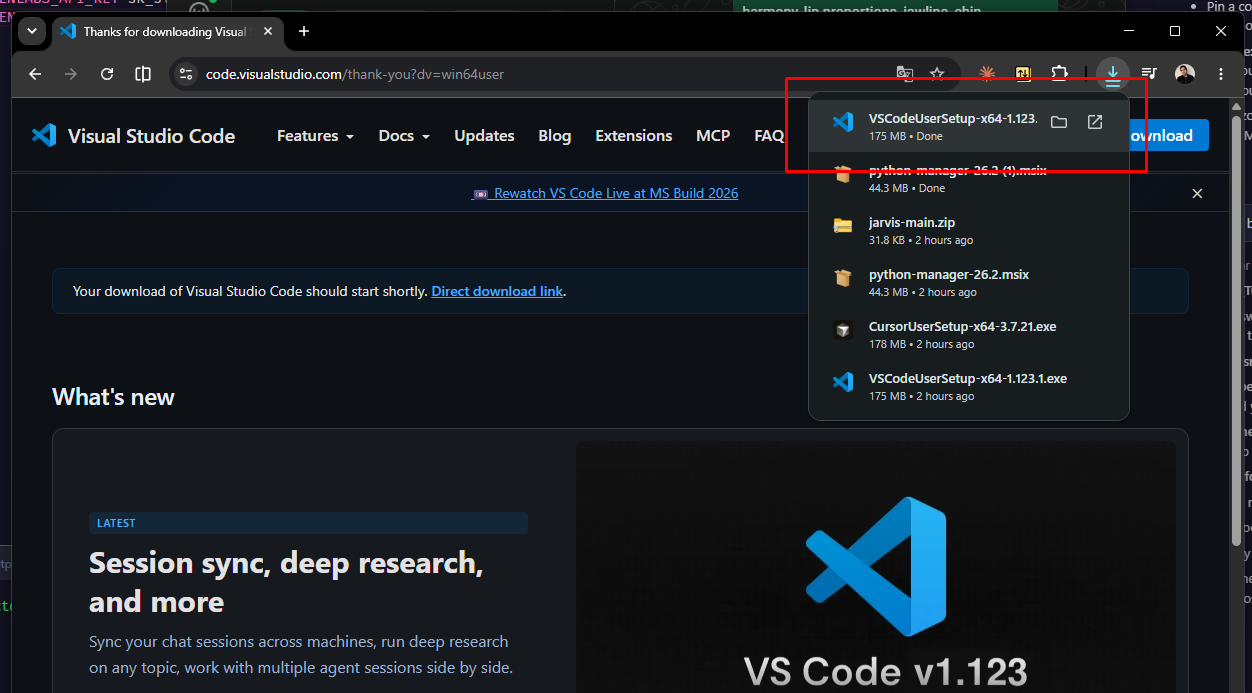Open the orange starburst extension icon
Viewport: 1252px width, 693px height.
coord(987,73)
